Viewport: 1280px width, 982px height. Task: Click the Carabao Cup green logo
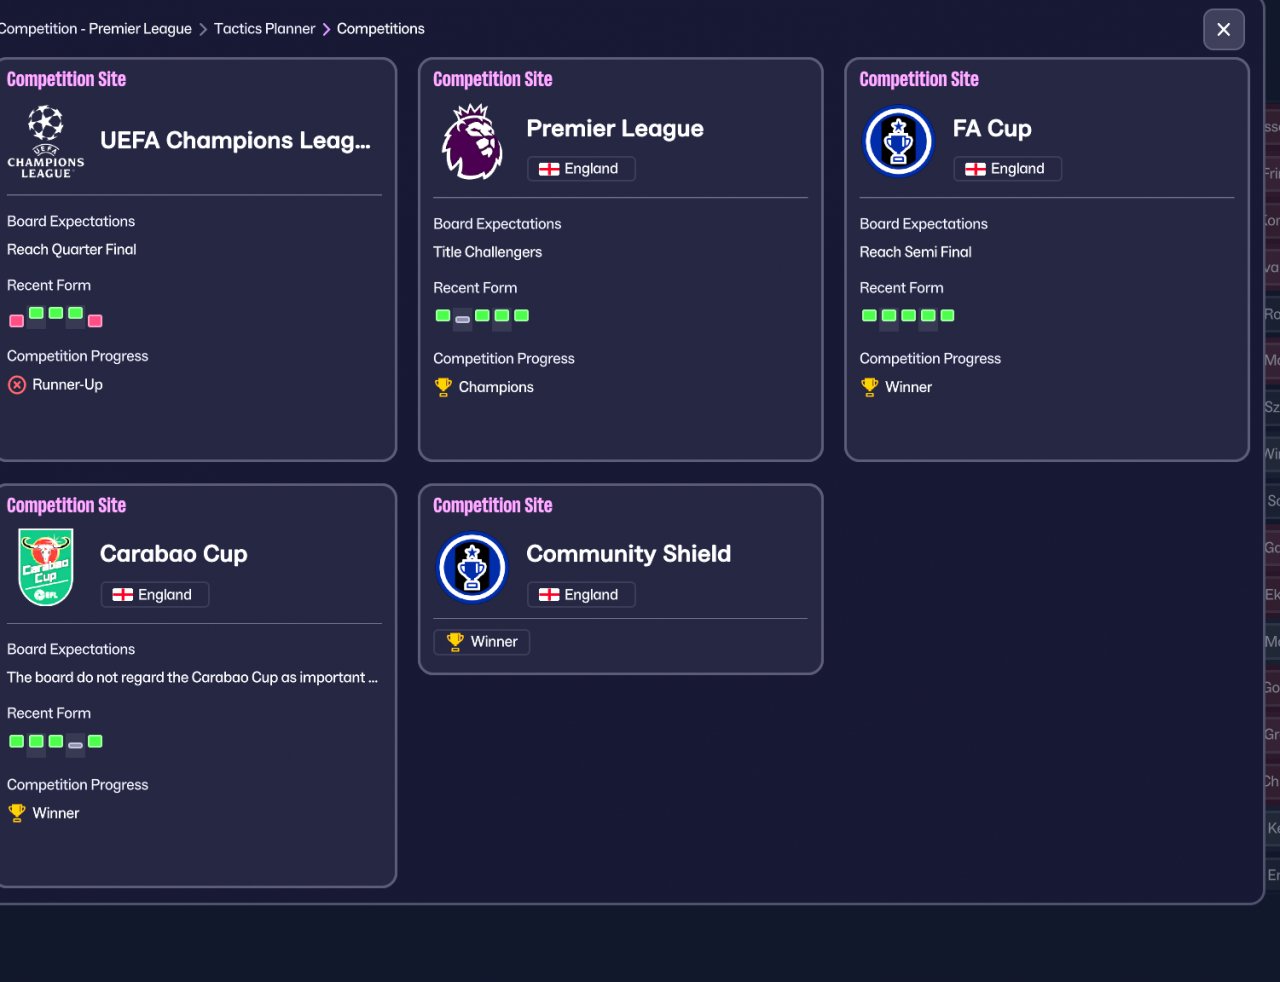(x=46, y=568)
